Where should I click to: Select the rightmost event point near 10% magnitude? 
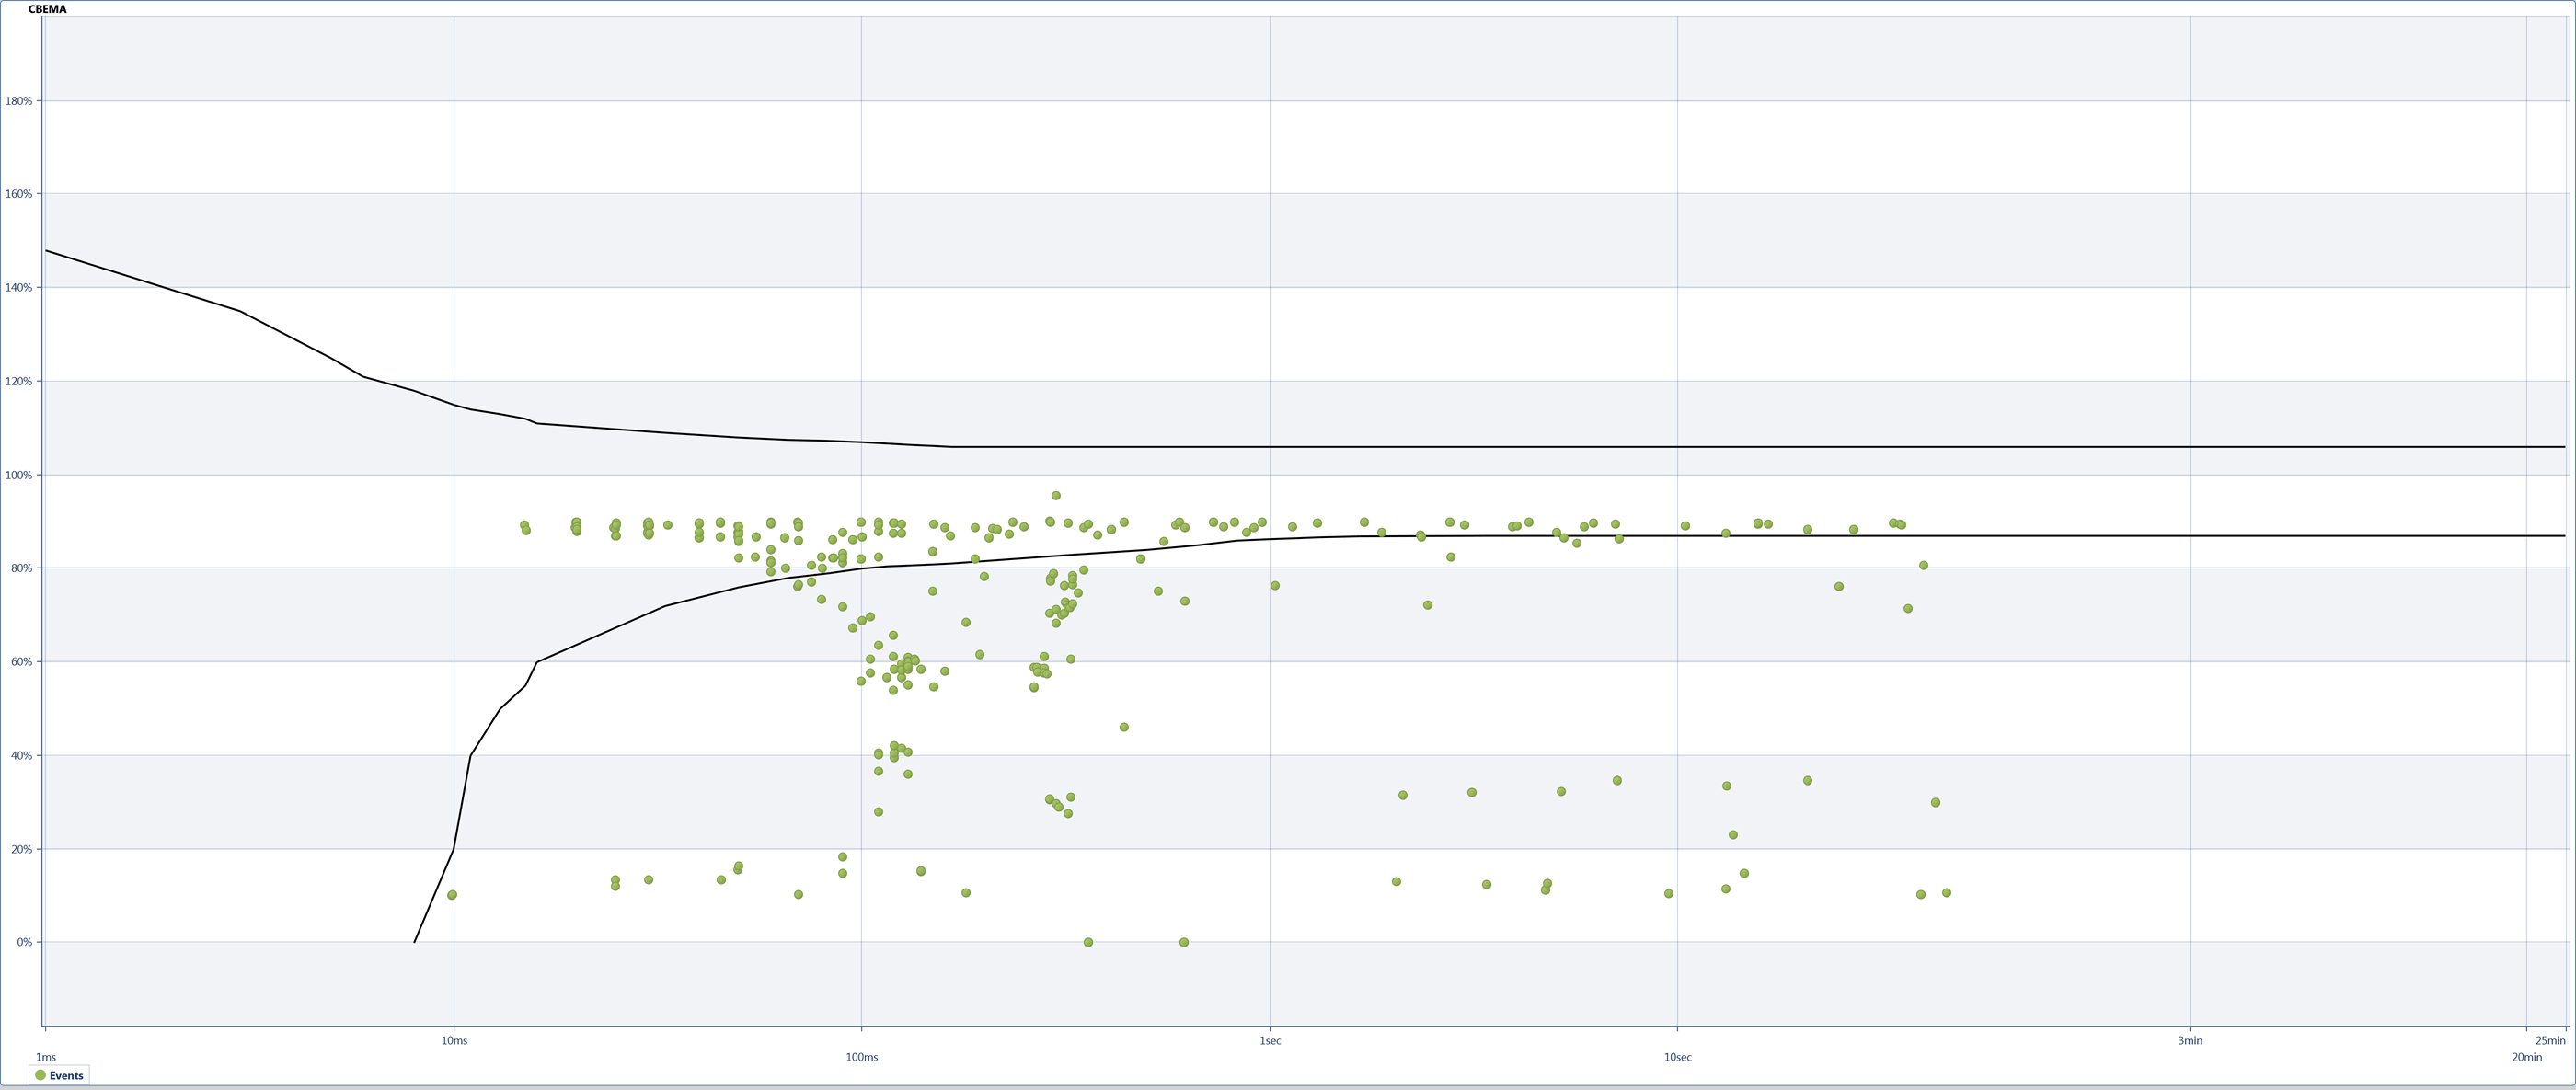pyautogui.click(x=1946, y=893)
